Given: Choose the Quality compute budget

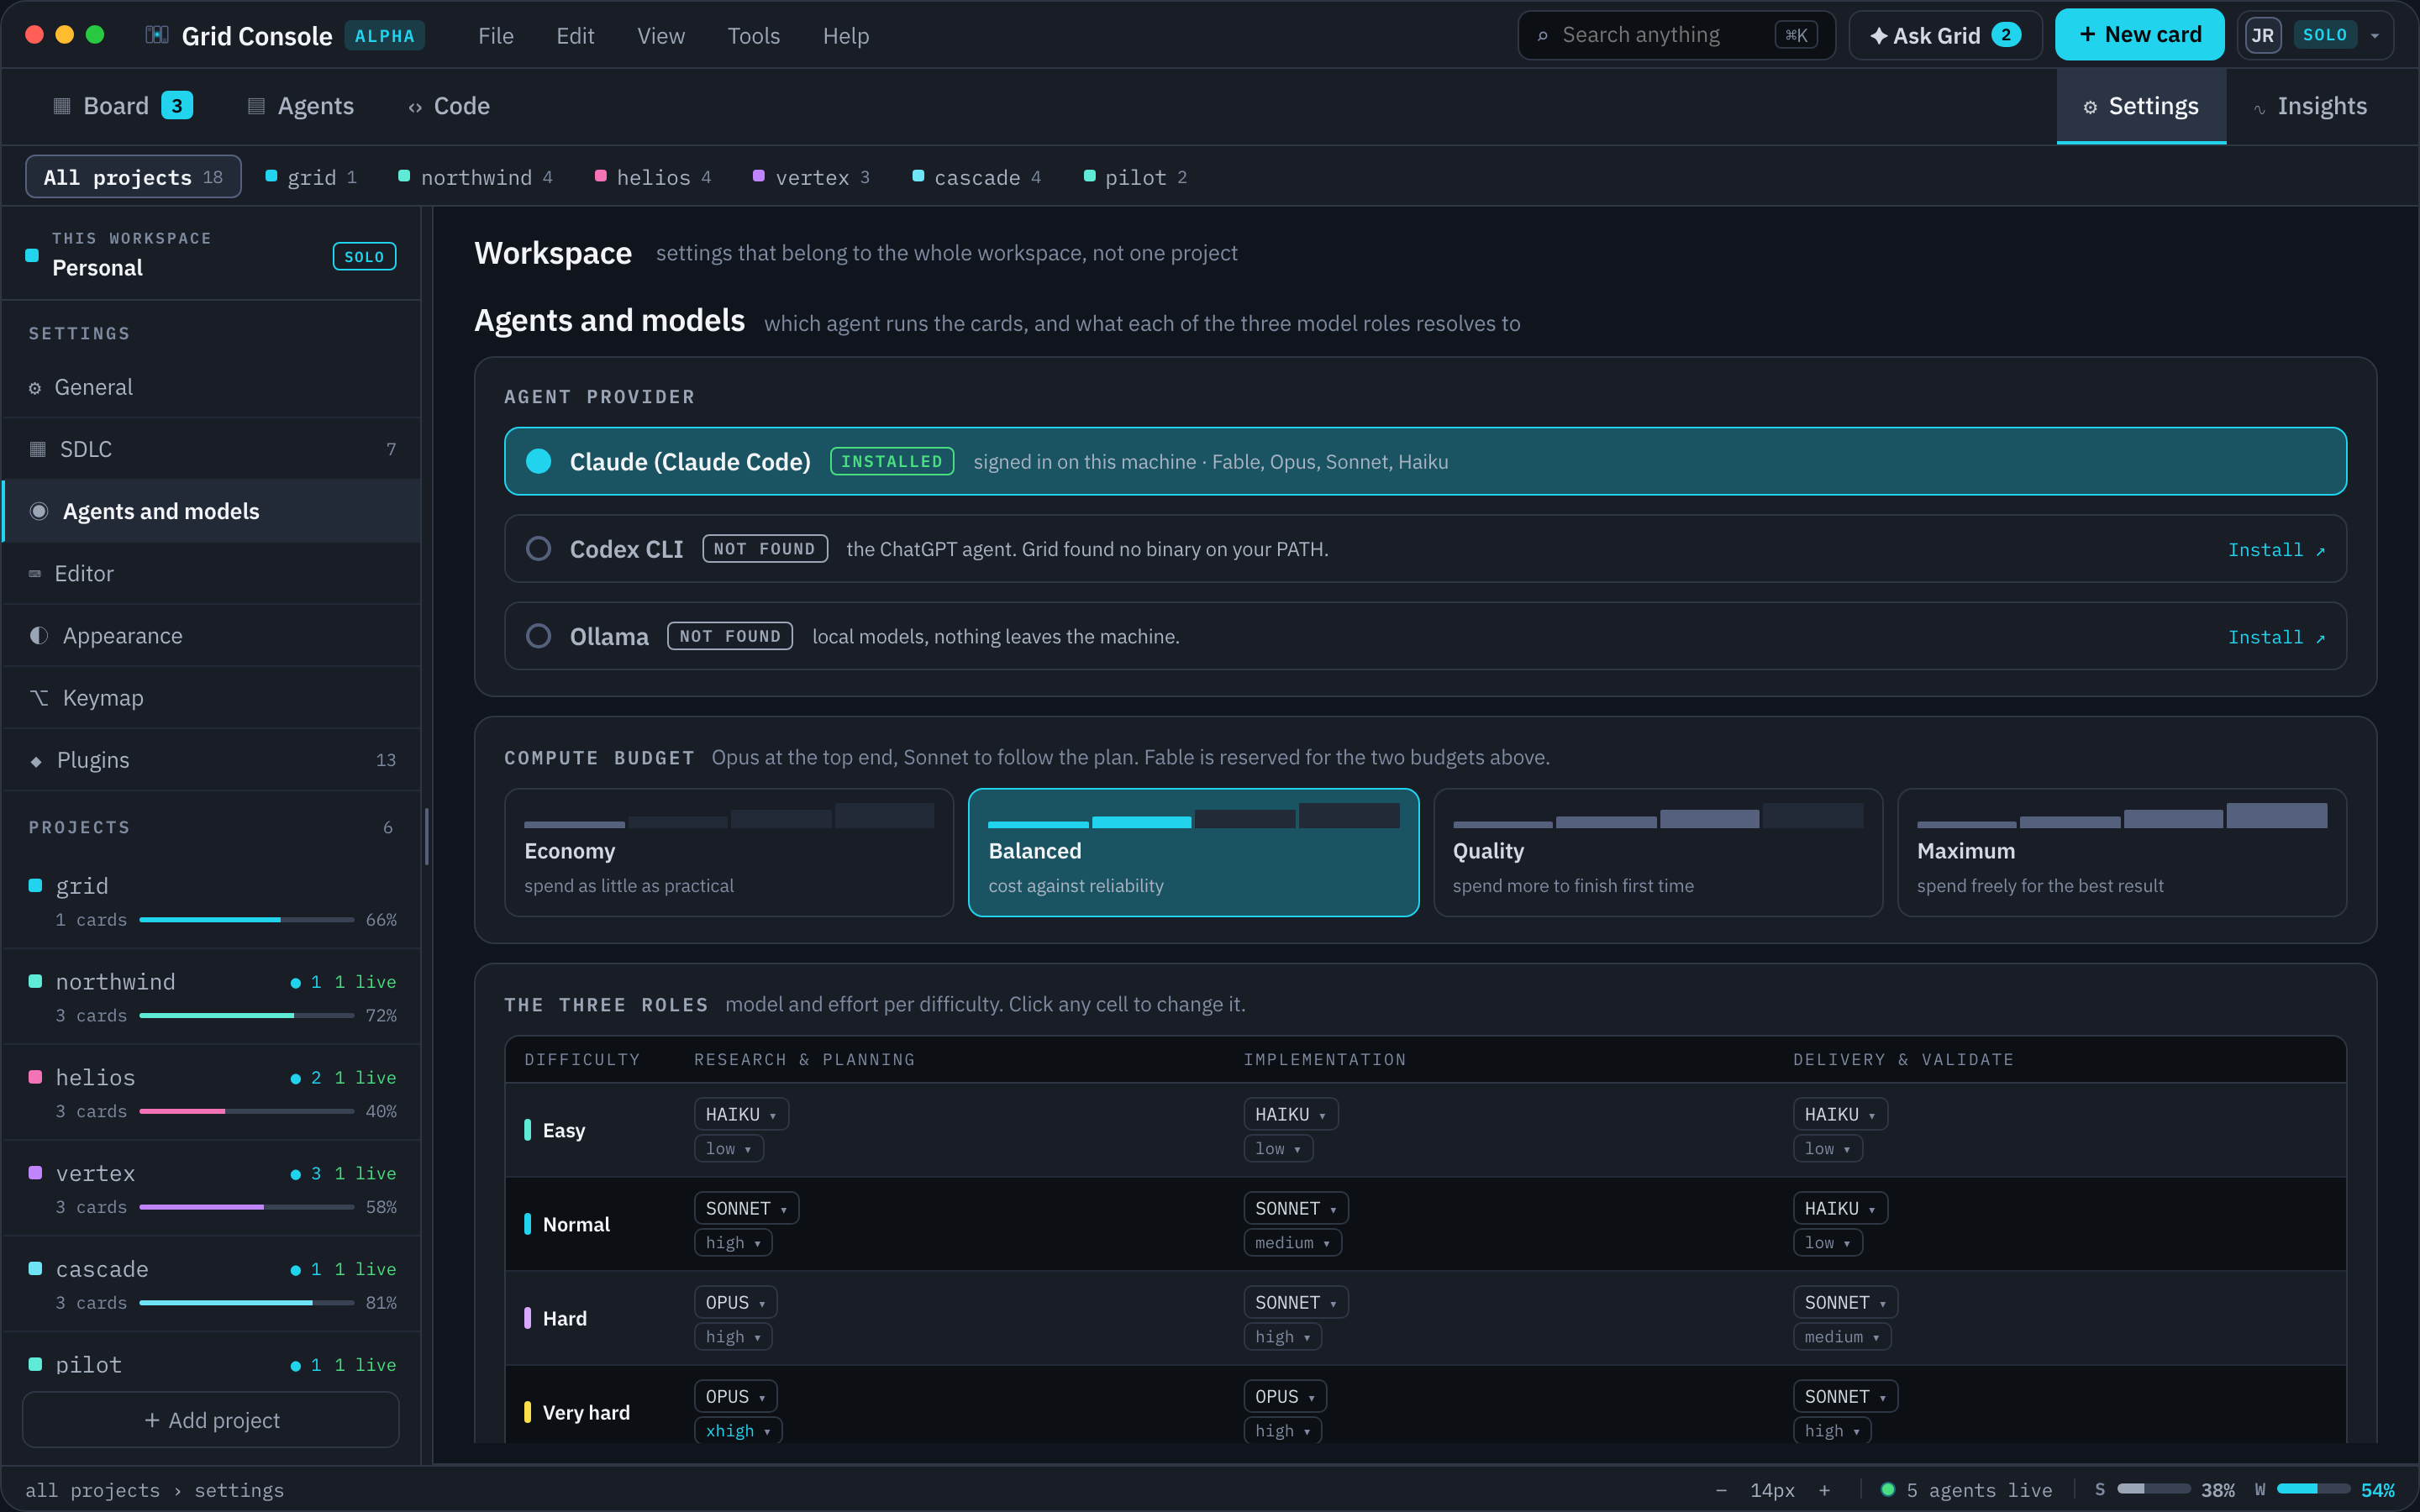Looking at the screenshot, I should [x=1657, y=852].
